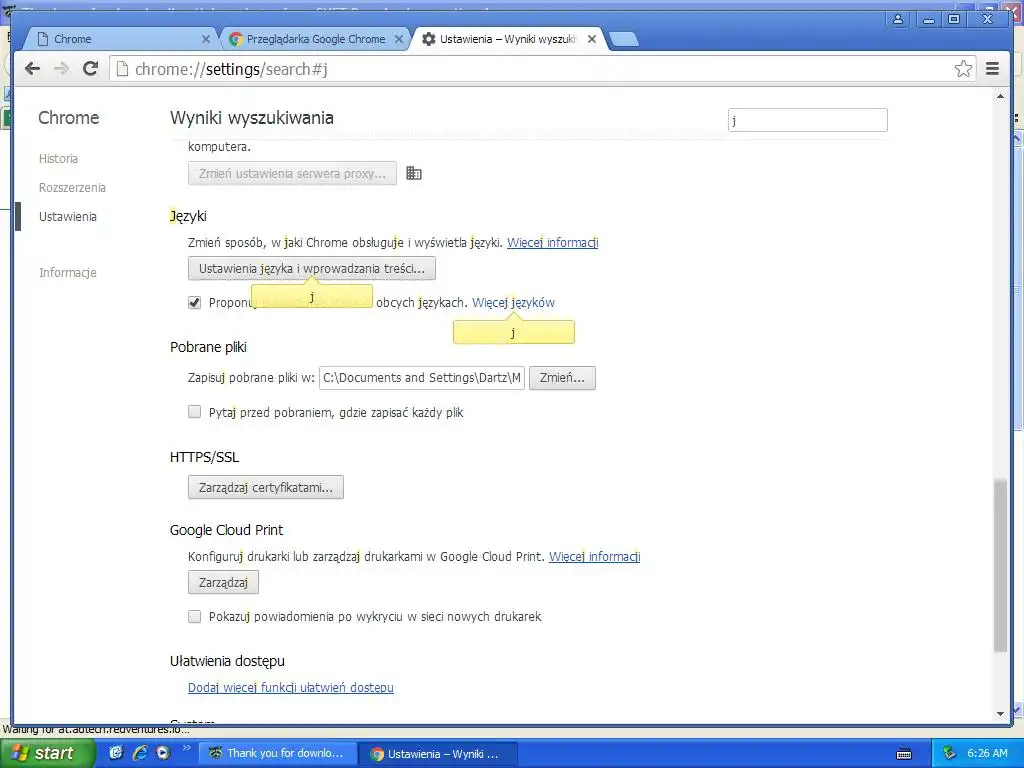The height and width of the screenshot is (768, 1024).
Task: Click the user profile icon in title bar
Action: coord(899,19)
